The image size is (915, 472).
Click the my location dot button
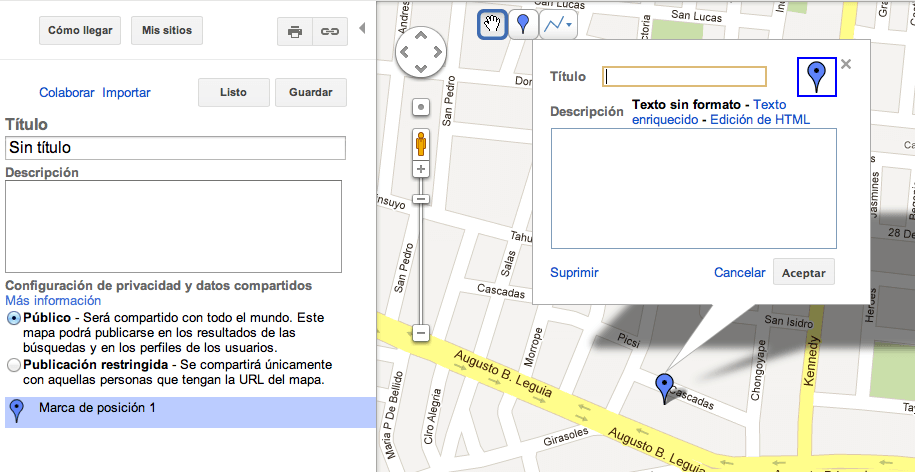point(421,108)
